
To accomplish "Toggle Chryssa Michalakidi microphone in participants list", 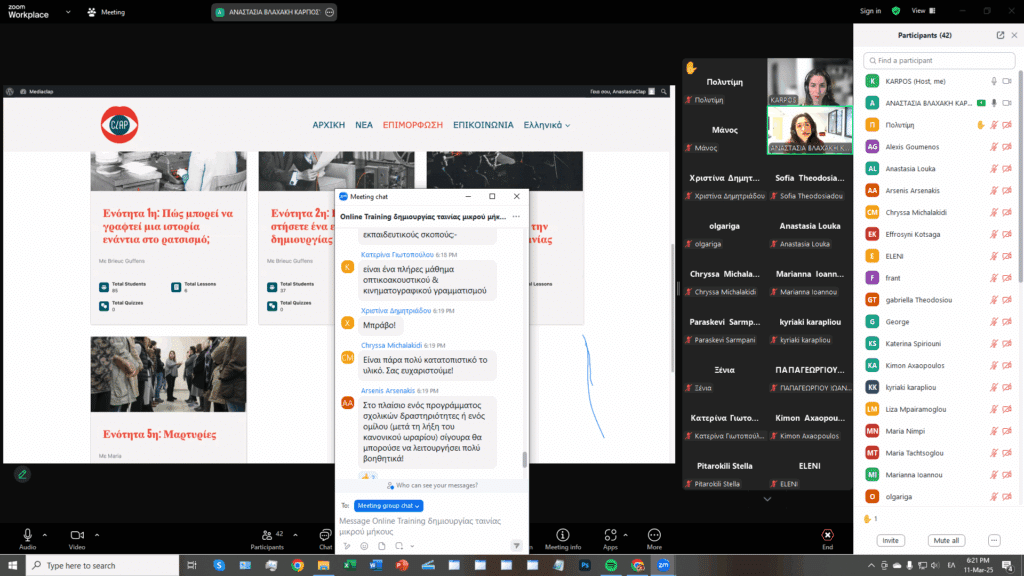I will tap(994, 212).
